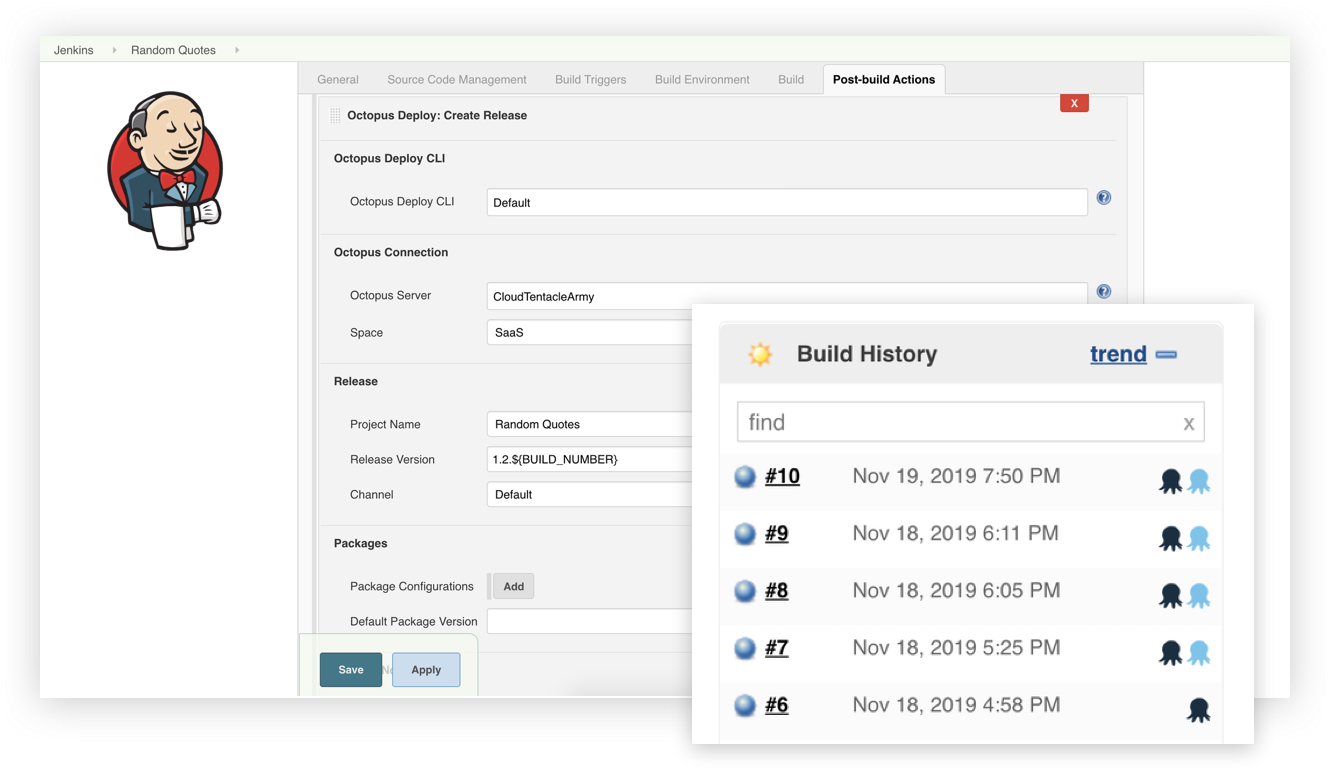The width and height of the screenshot is (1330, 770).
Task: Expand the breadcrumb arrow after Jenkins
Action: tap(114, 50)
